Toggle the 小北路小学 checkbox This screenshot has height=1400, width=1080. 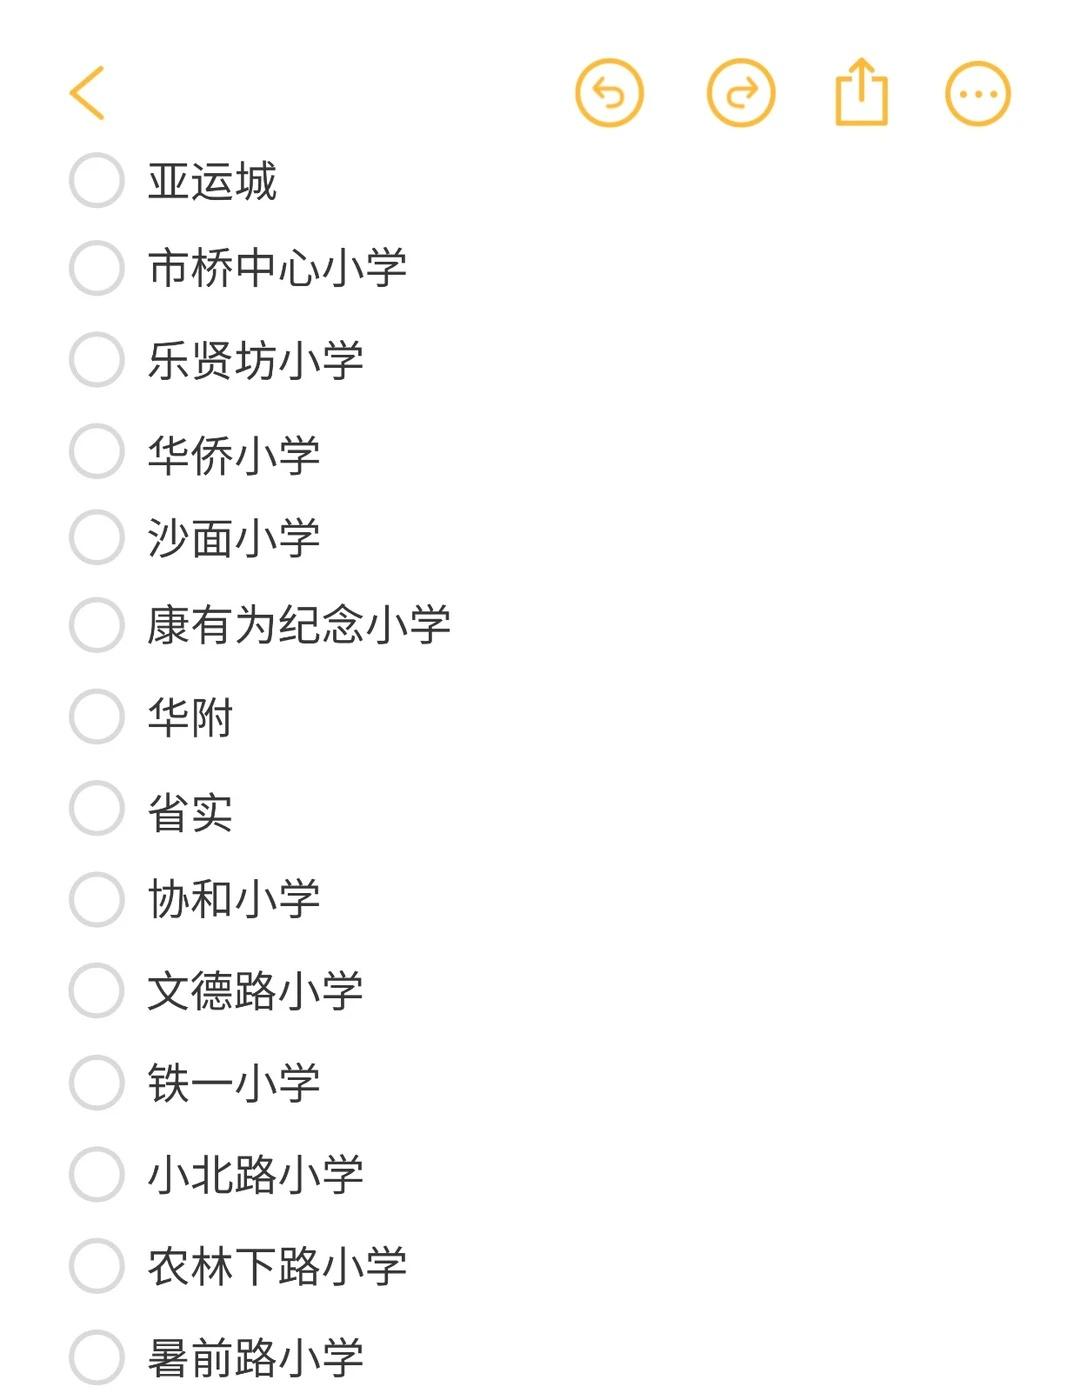(x=97, y=1174)
